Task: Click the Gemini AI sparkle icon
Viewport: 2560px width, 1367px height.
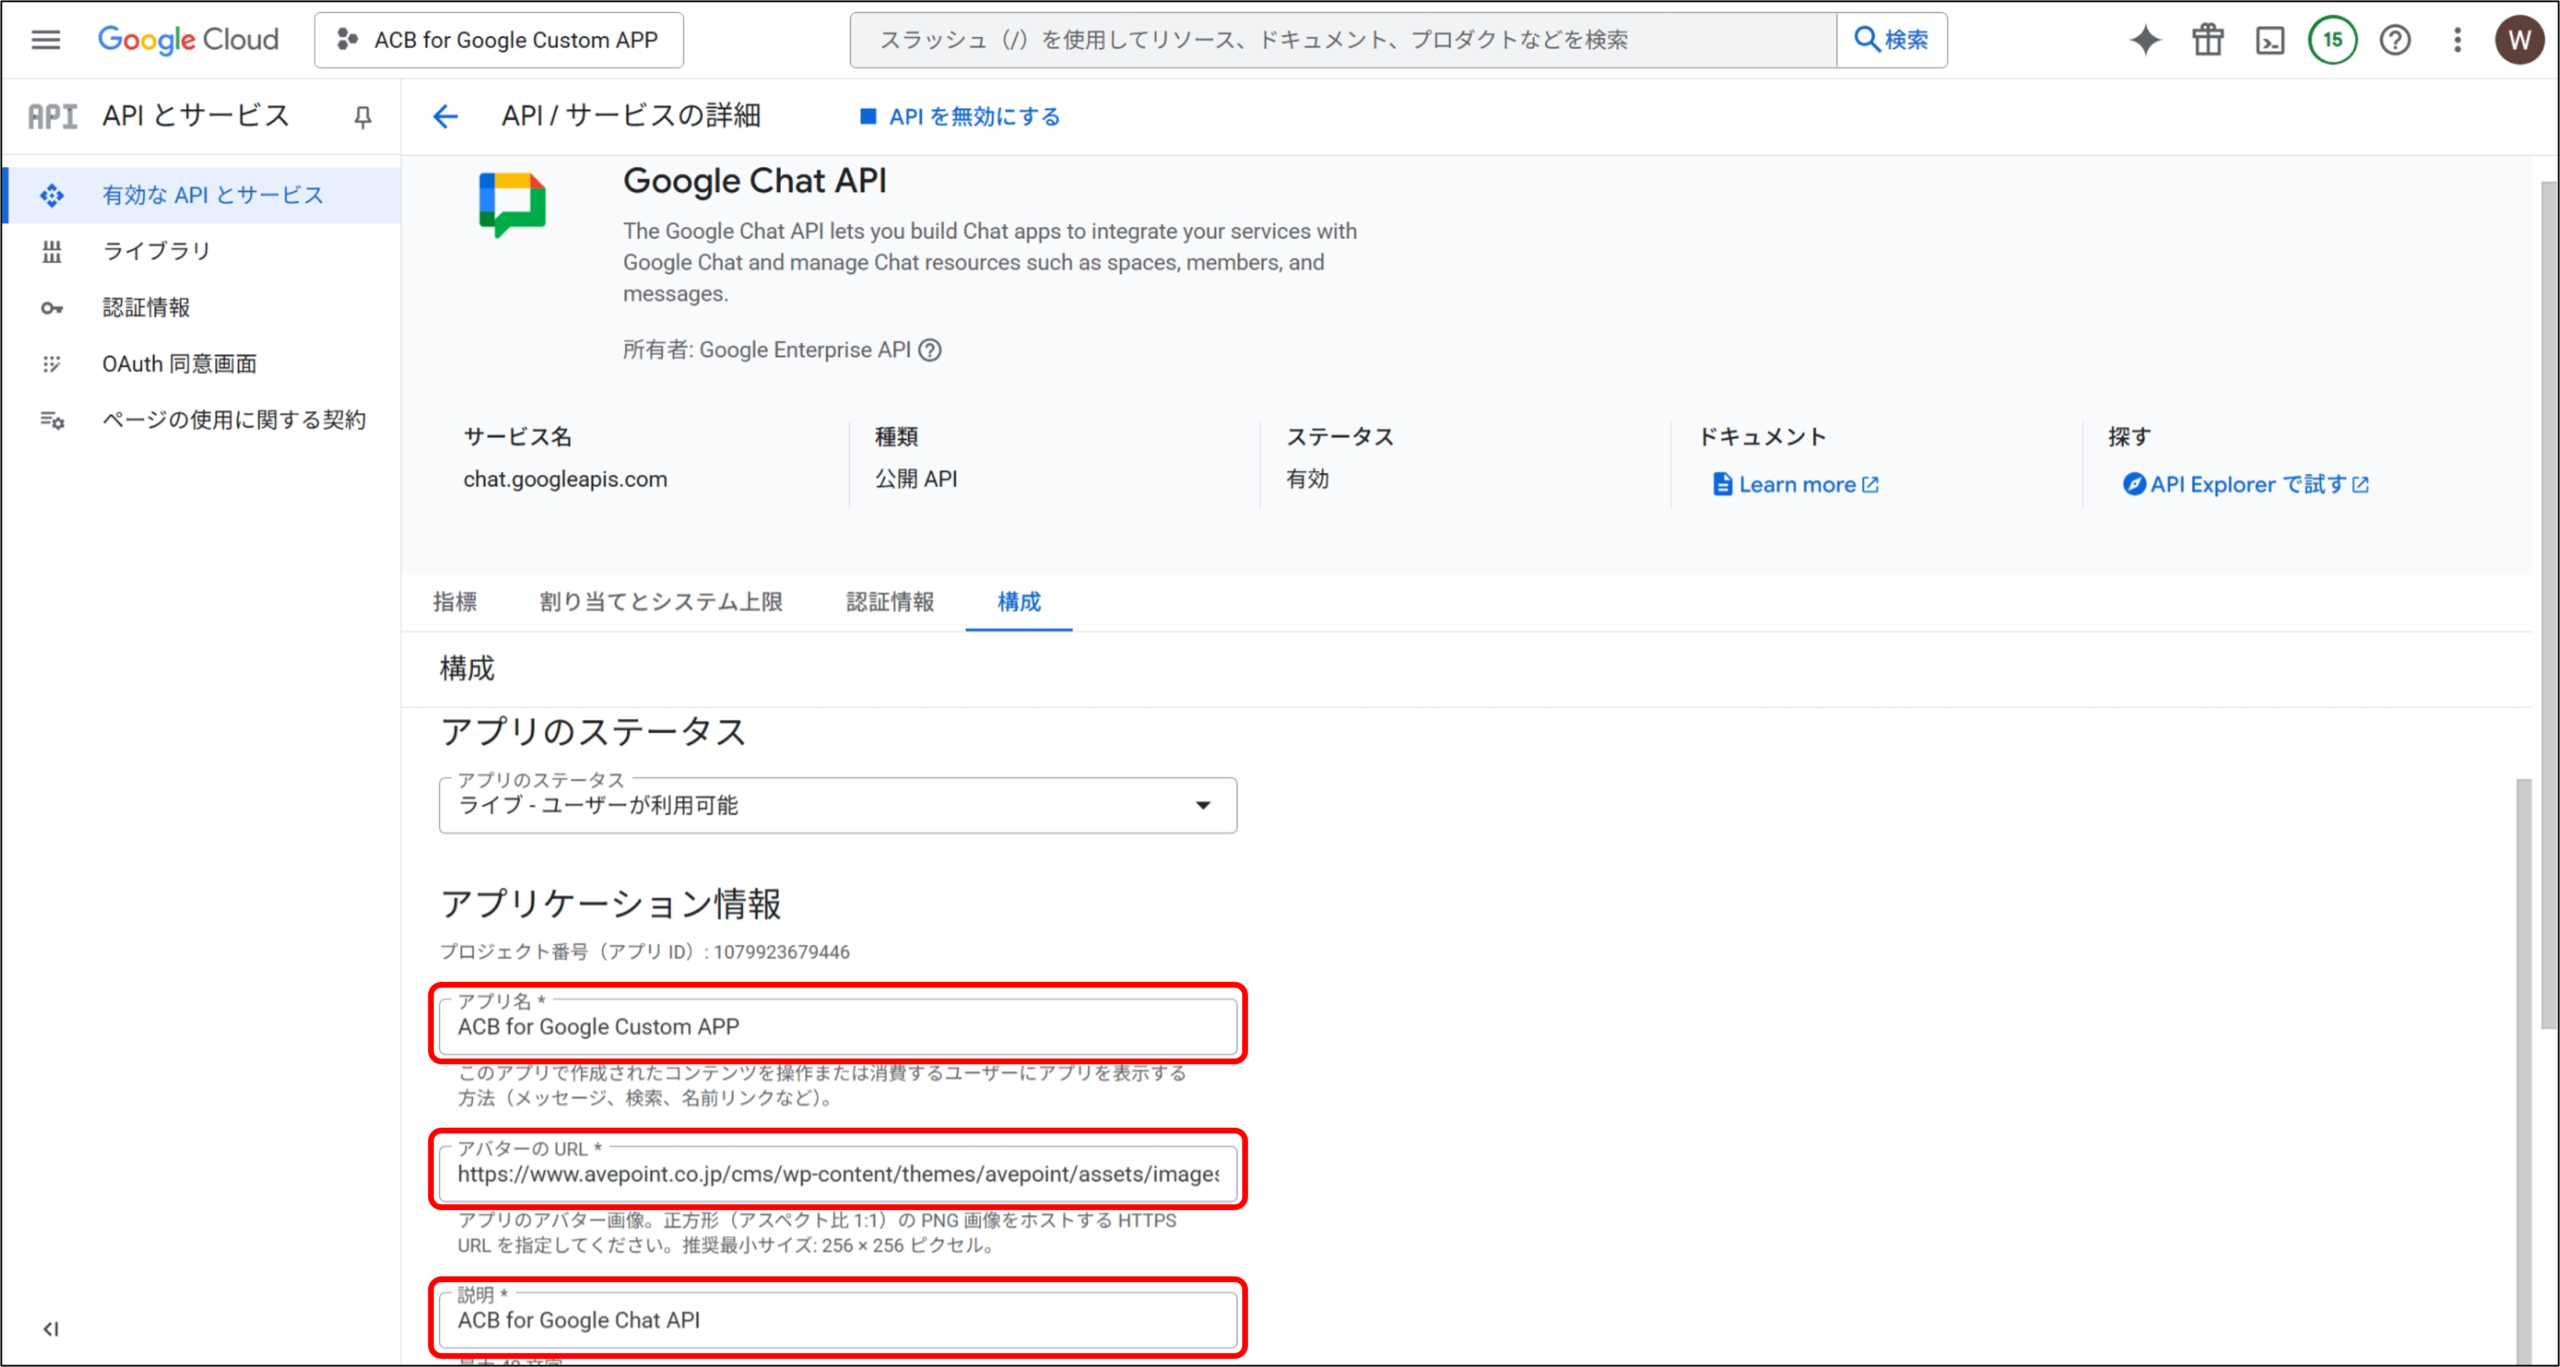Action: click(x=2145, y=40)
